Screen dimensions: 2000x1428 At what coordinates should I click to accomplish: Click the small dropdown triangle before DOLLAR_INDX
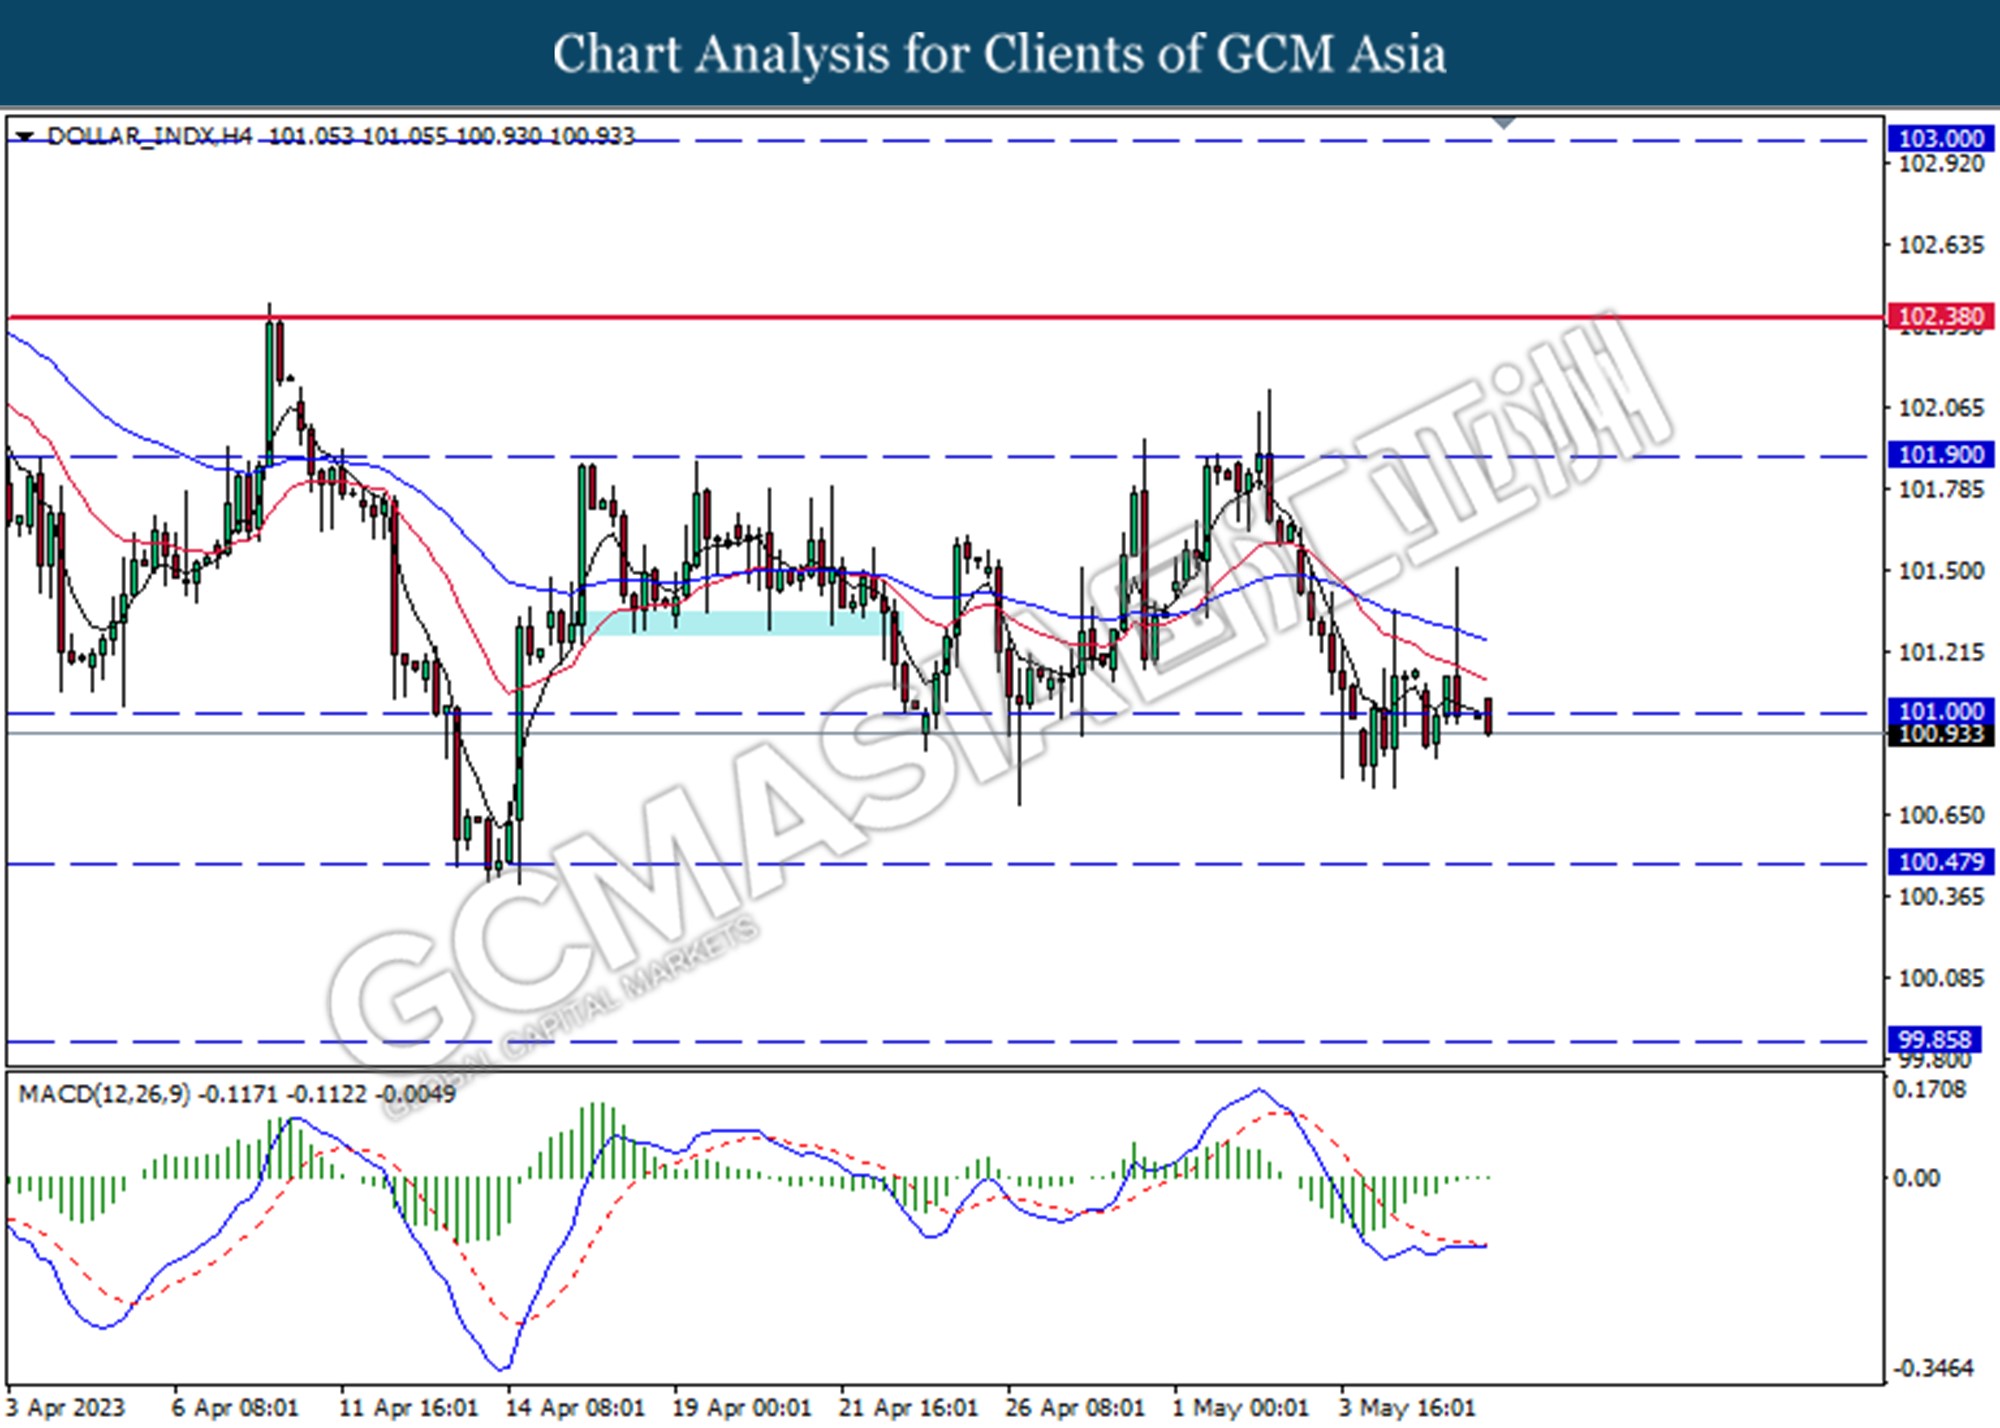pos(26,136)
